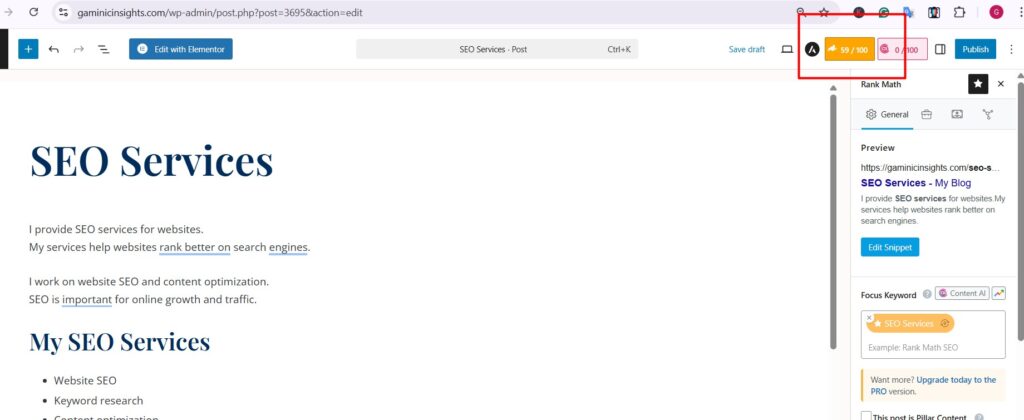Click the Focus Keyword input field
The width and height of the screenshot is (1024, 420).
pyautogui.click(x=932, y=347)
